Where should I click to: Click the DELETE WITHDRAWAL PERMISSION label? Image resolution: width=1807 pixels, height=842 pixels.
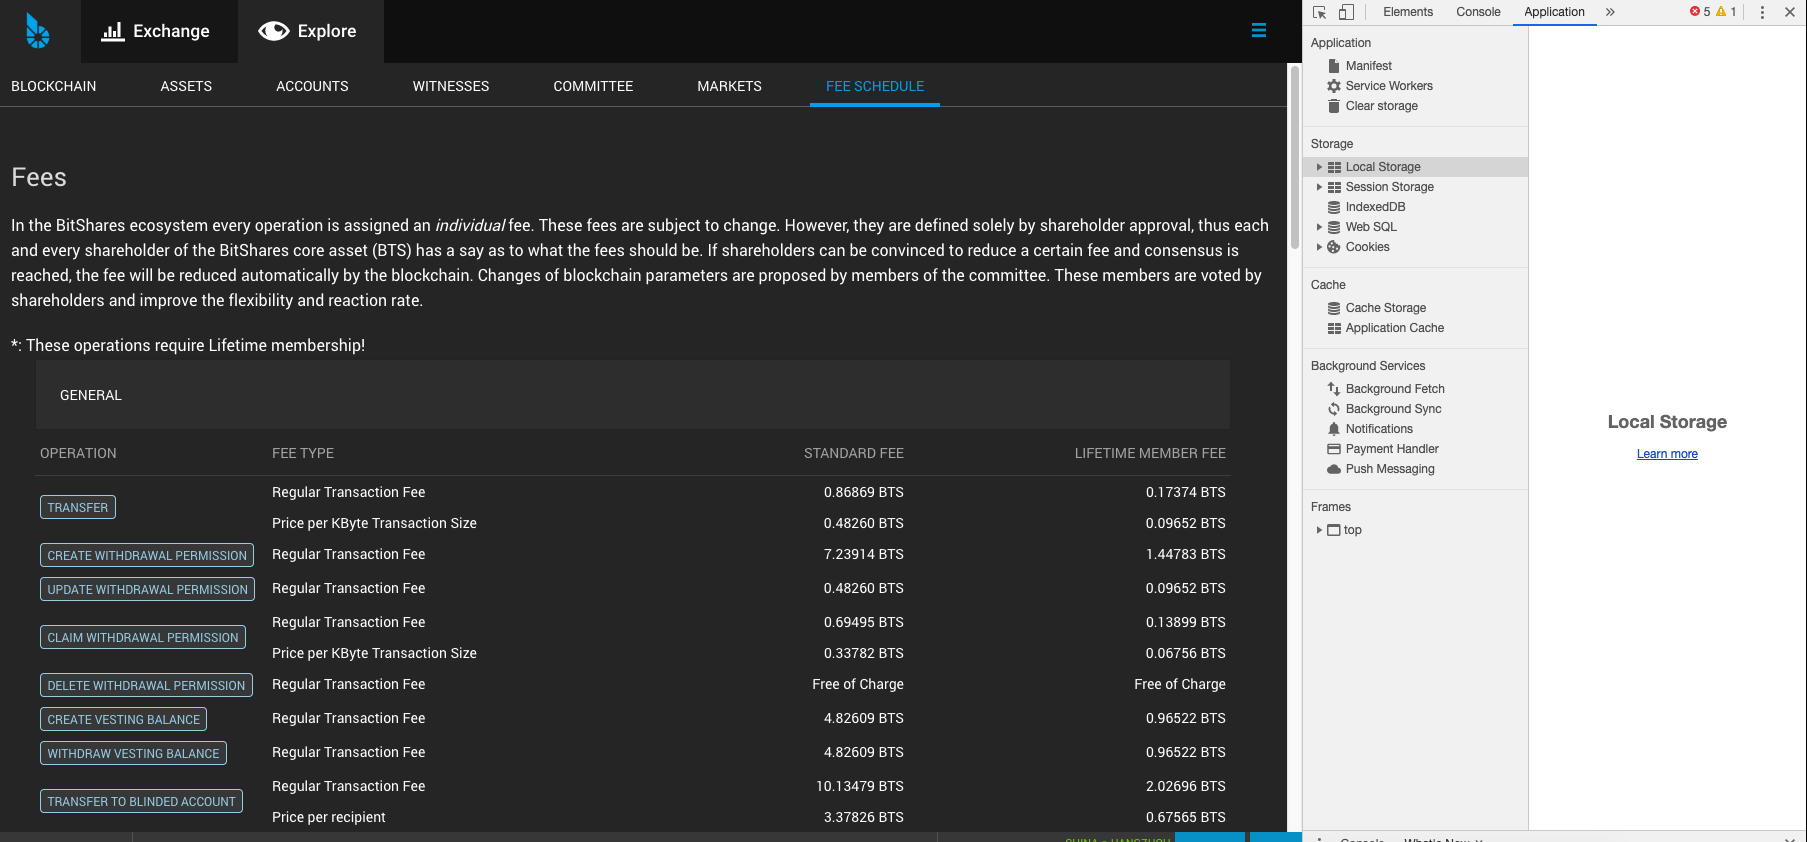[146, 685]
